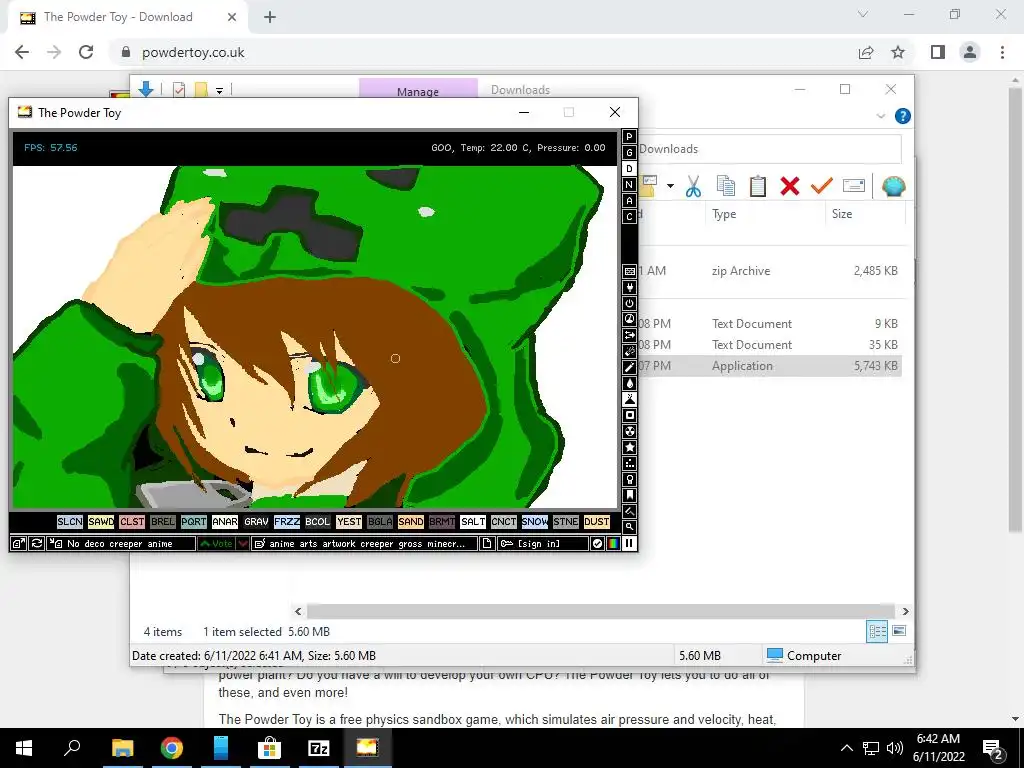Open the Liquids droplet icon
Image resolution: width=1024 pixels, height=768 pixels.
point(630,383)
